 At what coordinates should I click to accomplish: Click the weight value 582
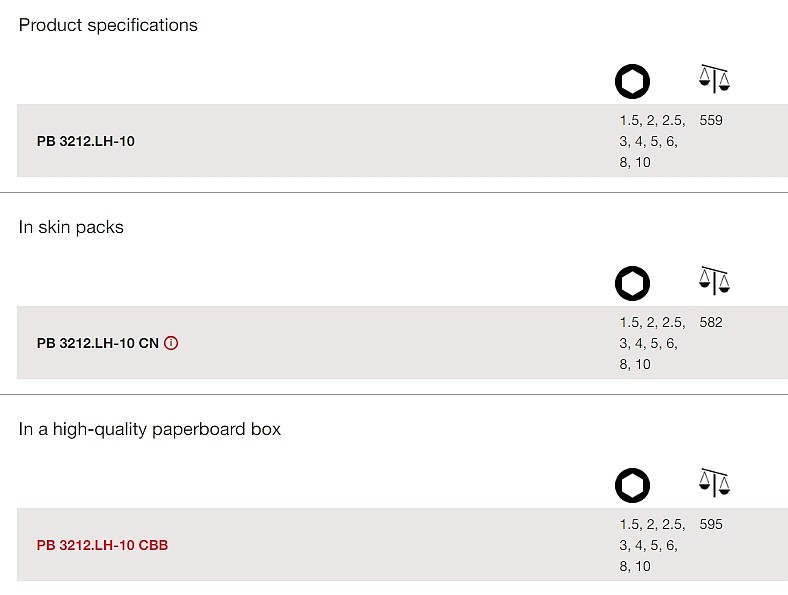click(x=711, y=322)
